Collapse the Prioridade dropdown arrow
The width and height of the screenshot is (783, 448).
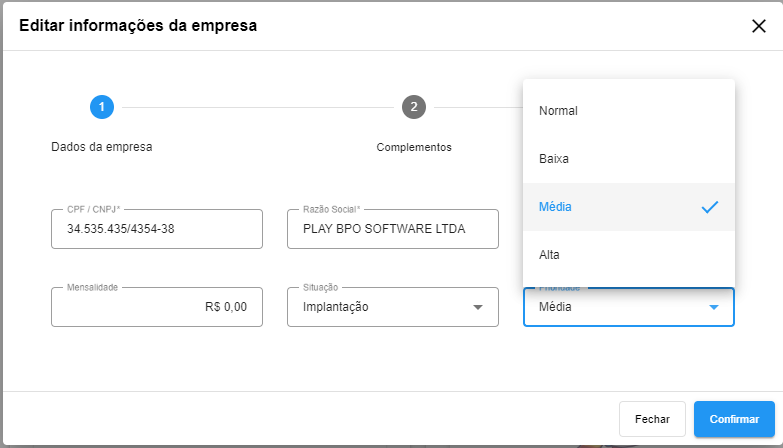(x=714, y=307)
